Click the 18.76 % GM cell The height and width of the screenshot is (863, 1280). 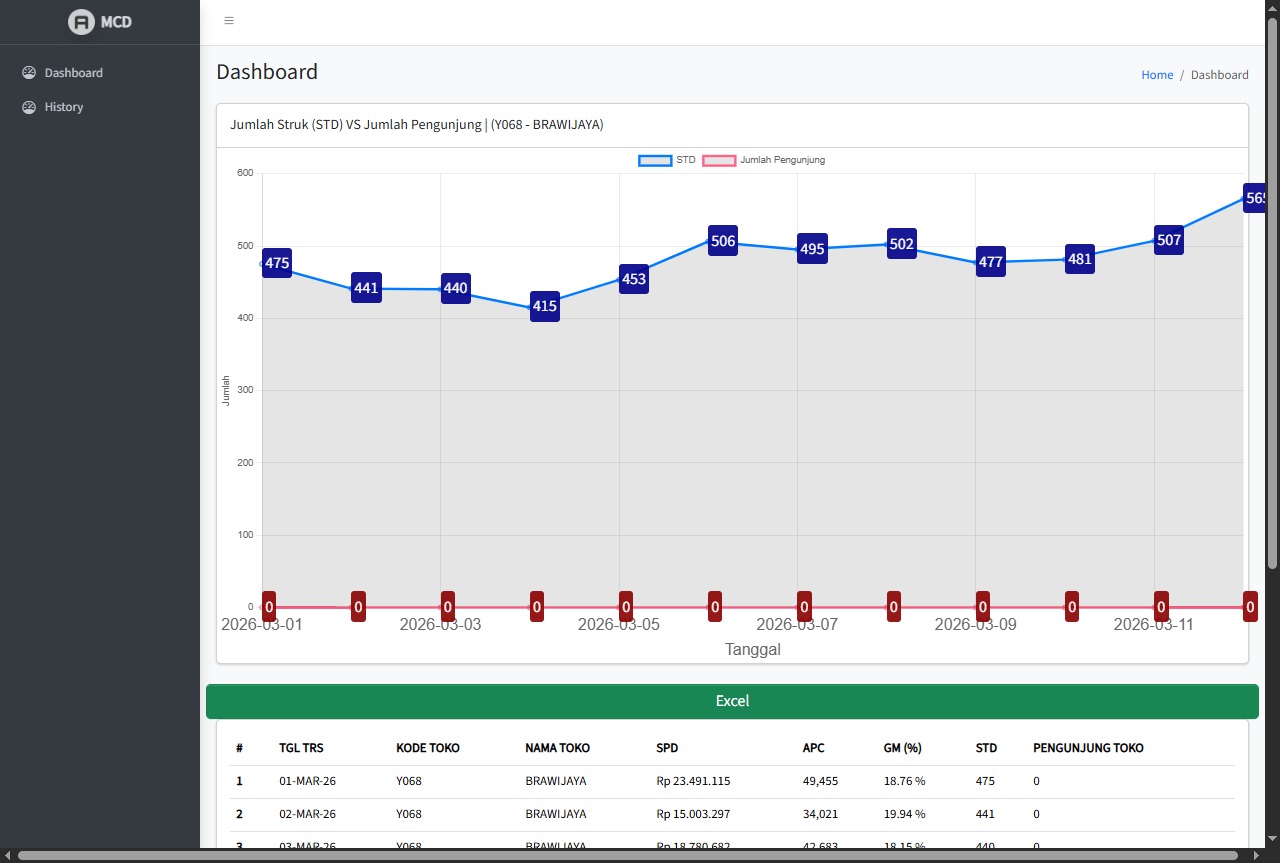905,781
